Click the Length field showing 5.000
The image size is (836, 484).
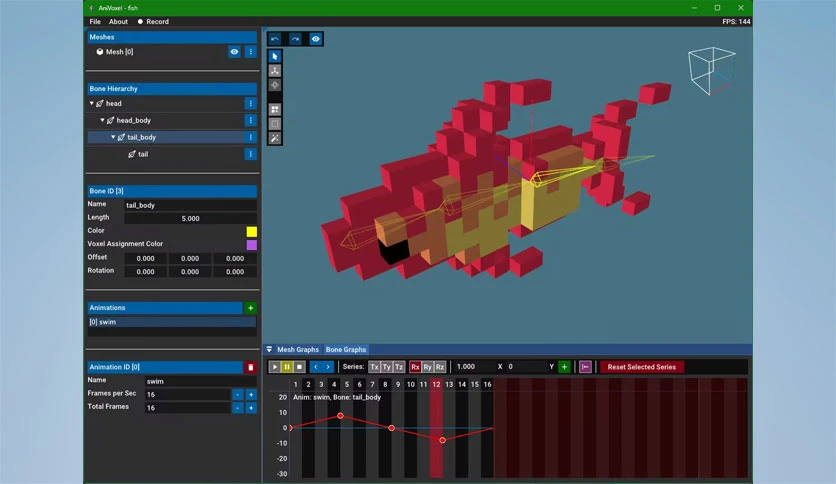point(190,219)
